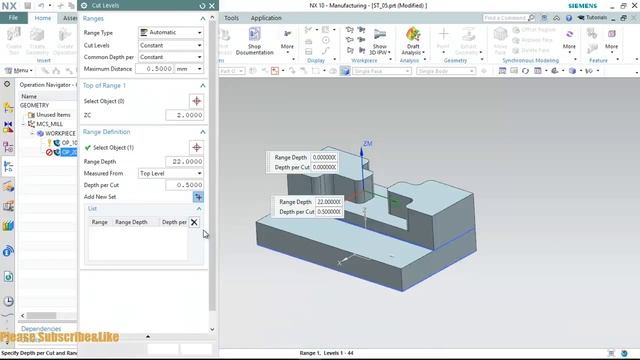Open the Common Depth per Cut dropdown
This screenshot has width=640, height=360.
click(171, 57)
